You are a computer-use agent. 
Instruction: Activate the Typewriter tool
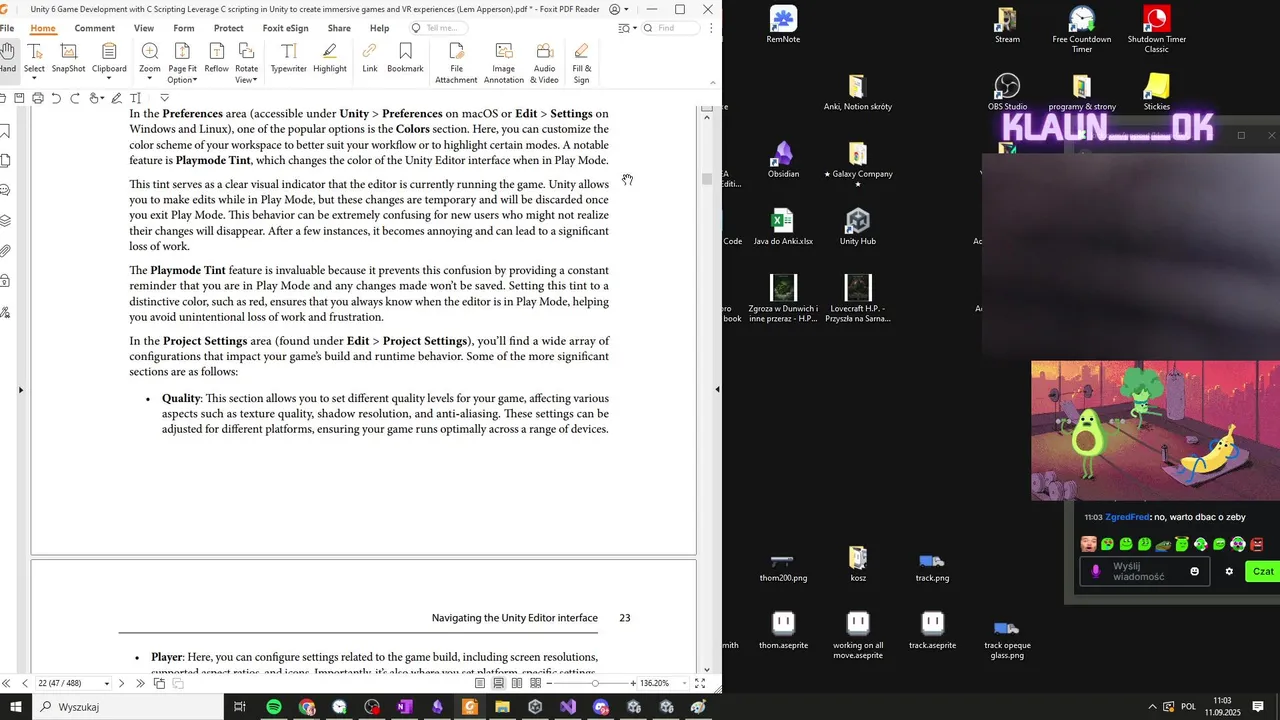tap(288, 58)
